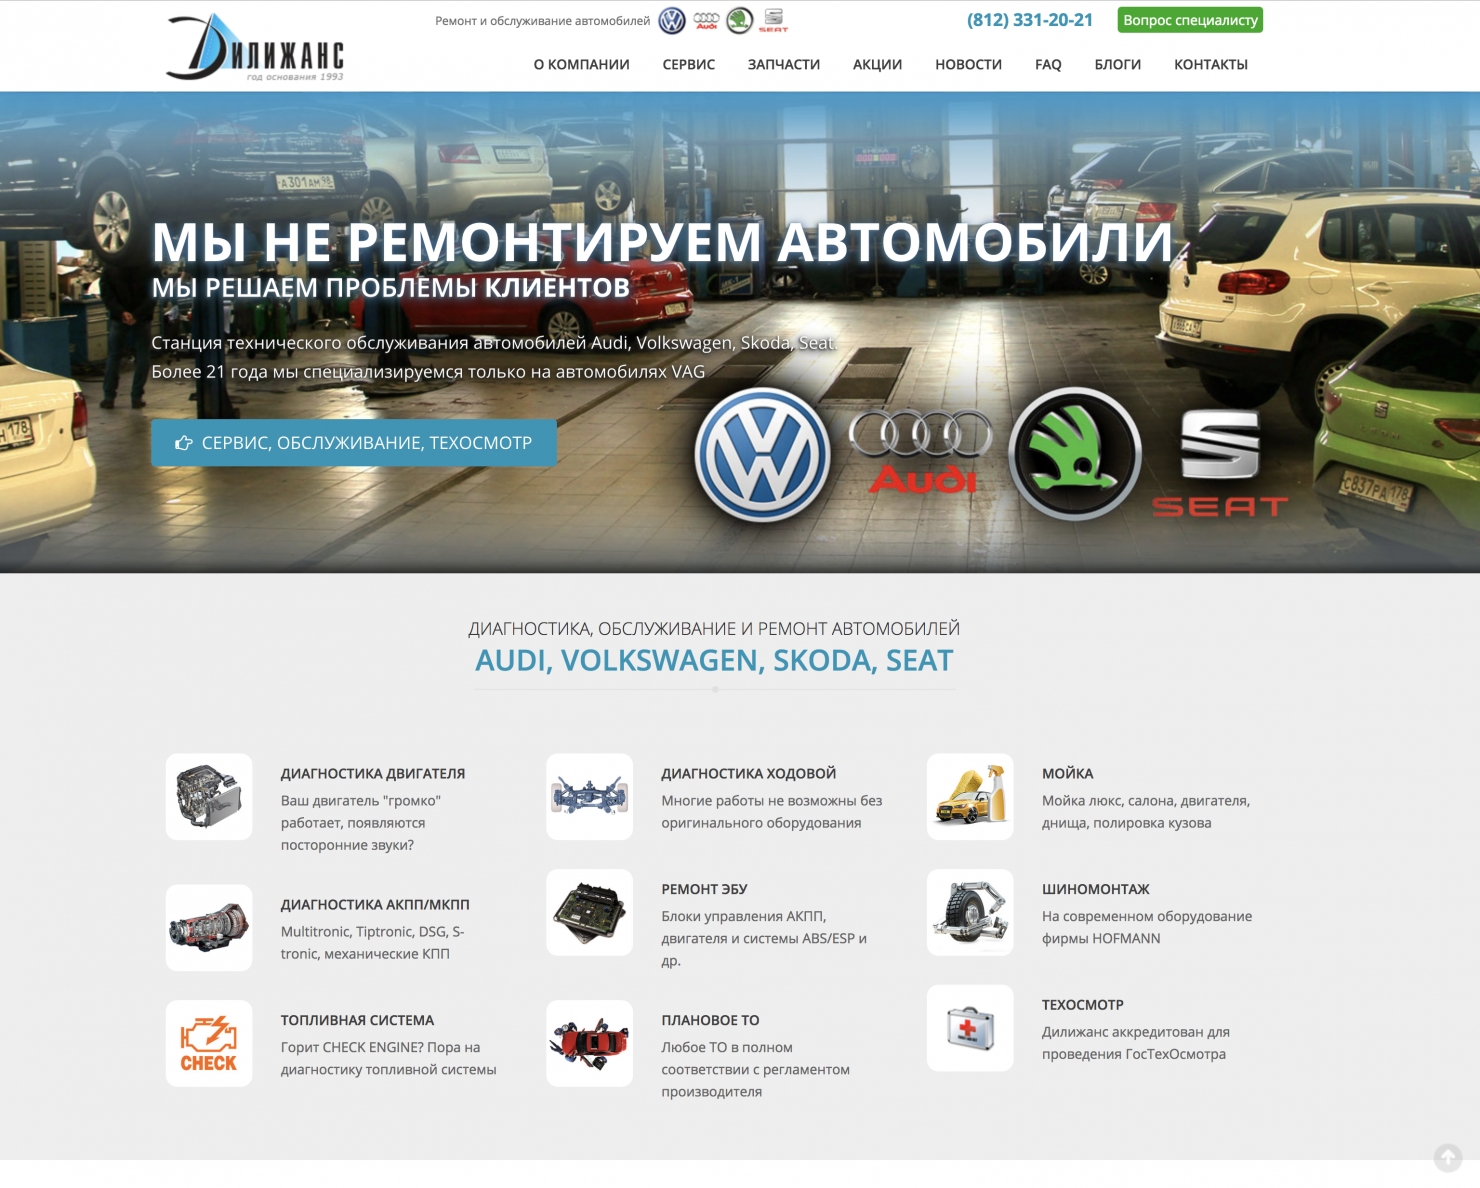
Task: Click the large Volkswagen logo in the banner
Action: (763, 454)
